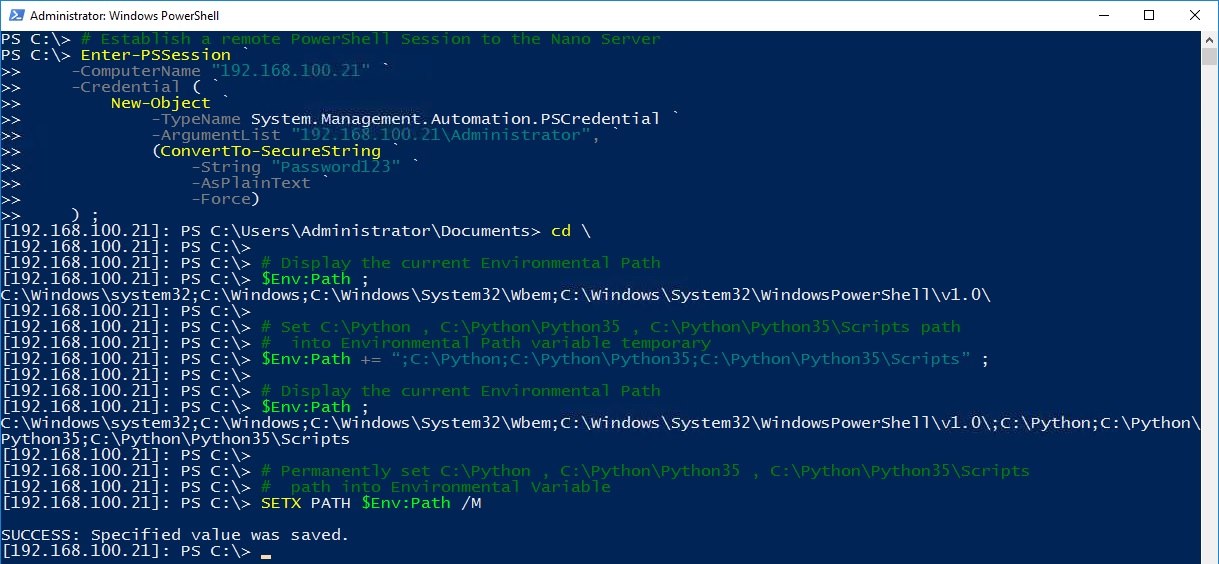Click the 'New-Object' cmdlet text
Viewport: 1219px width, 564px height.
(160, 103)
